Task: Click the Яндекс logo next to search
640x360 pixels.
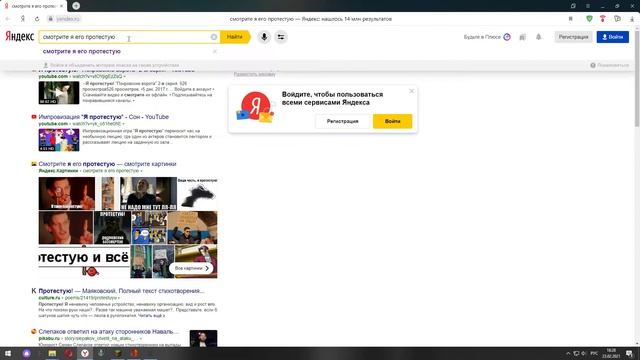Action: pyautogui.click(x=19, y=37)
